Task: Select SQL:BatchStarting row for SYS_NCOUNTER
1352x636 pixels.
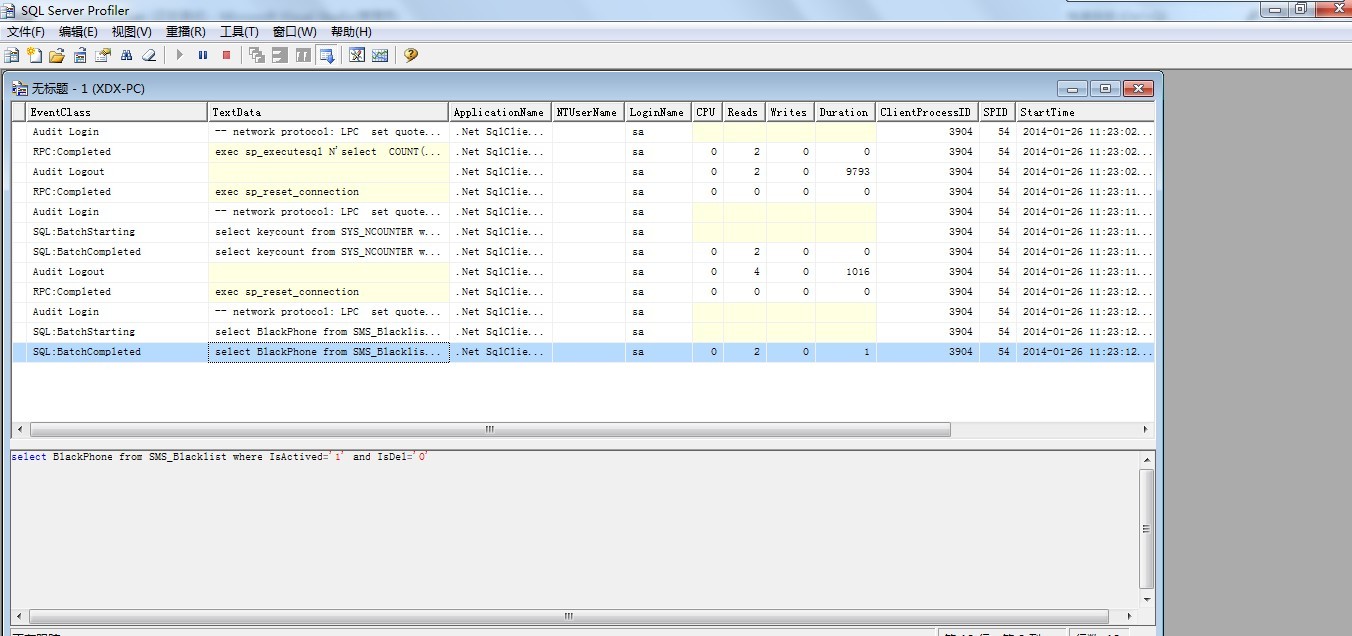Action: [583, 232]
